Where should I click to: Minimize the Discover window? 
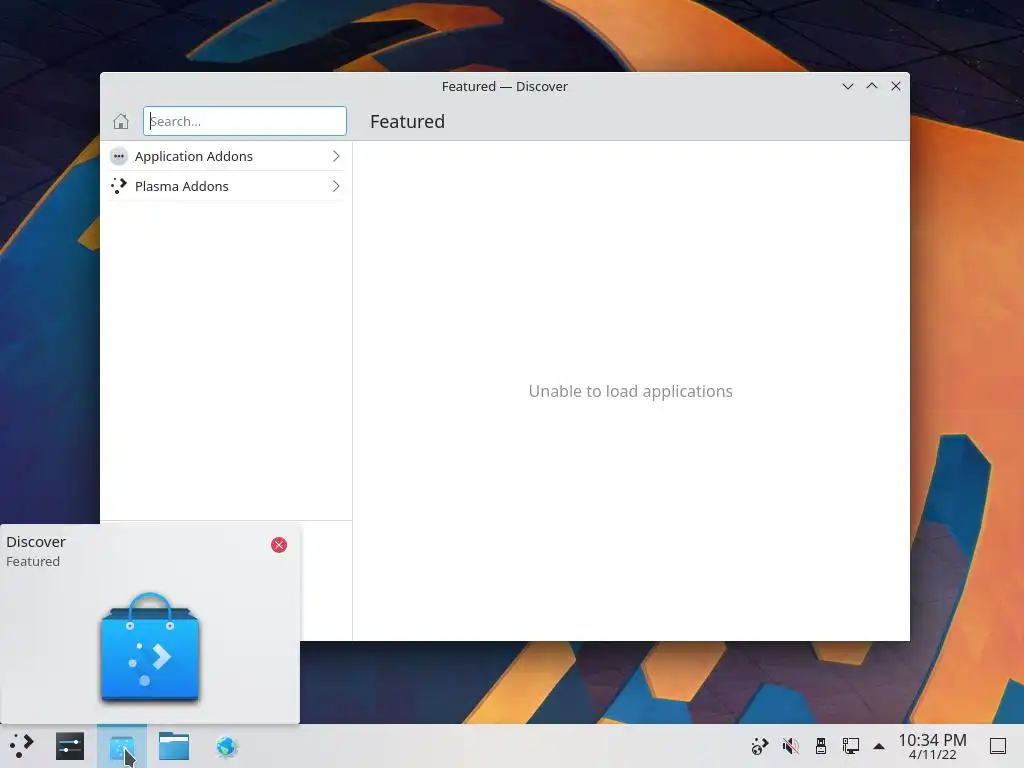coord(848,86)
